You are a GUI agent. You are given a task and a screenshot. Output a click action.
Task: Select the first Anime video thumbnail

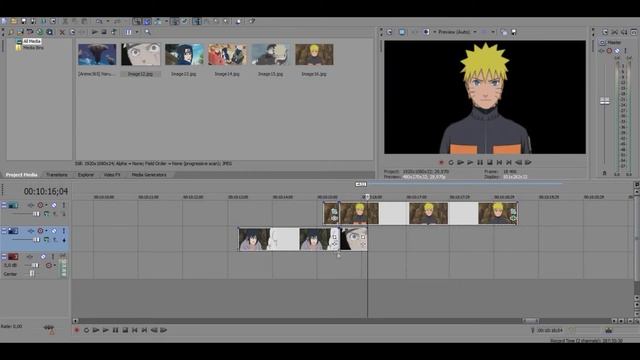(97, 54)
